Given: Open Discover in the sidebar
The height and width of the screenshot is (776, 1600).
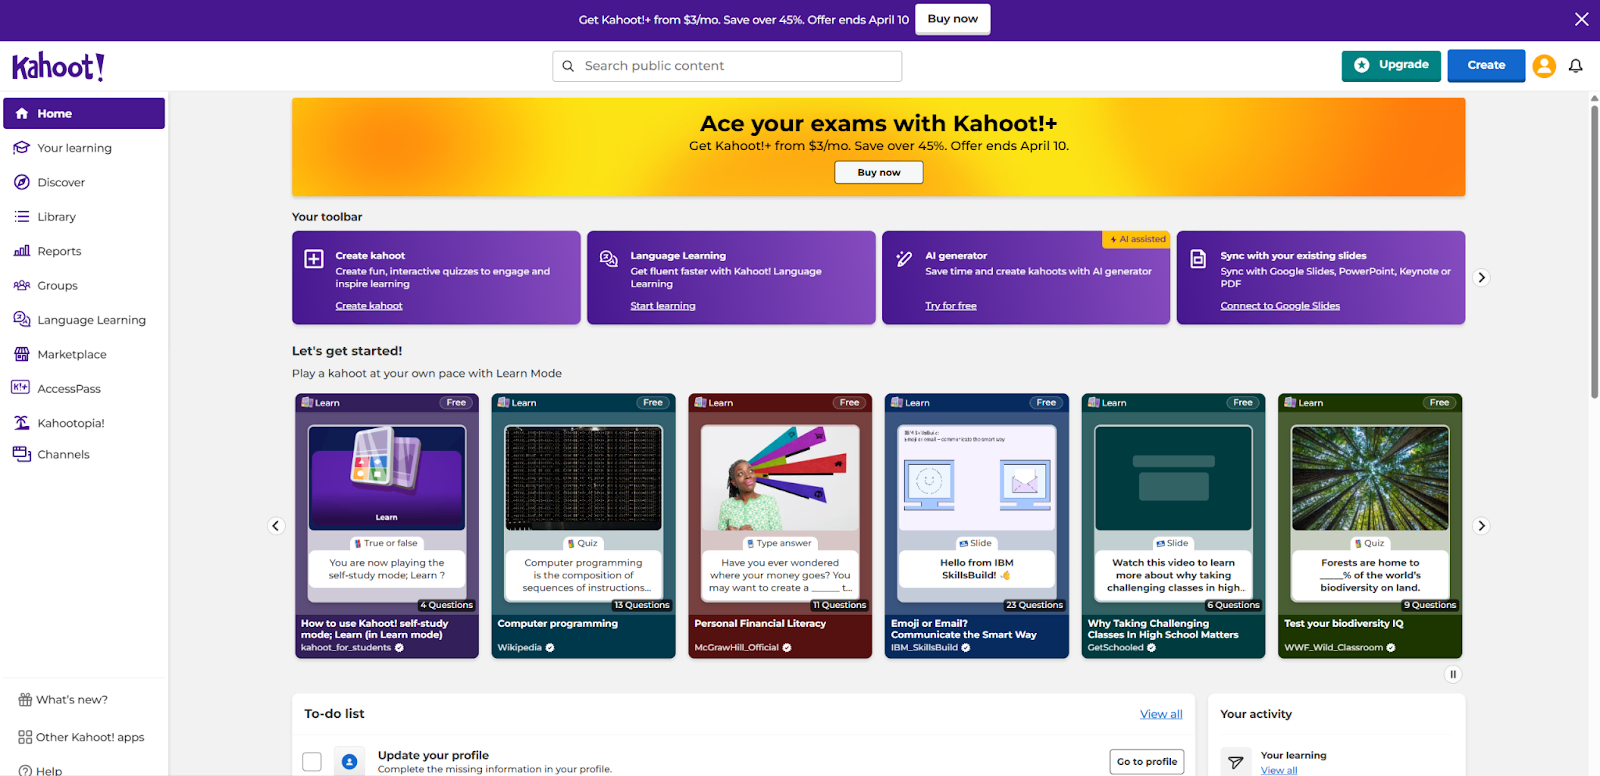Looking at the screenshot, I should [61, 183].
